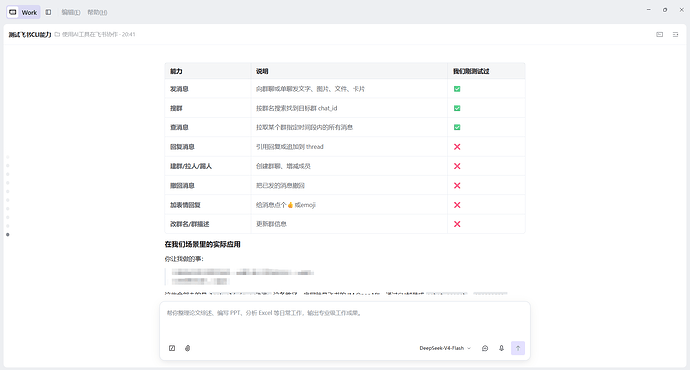The image size is (690, 370).
Task: Jump to the highlighted dark navigation dot
Action: pyautogui.click(x=7, y=234)
